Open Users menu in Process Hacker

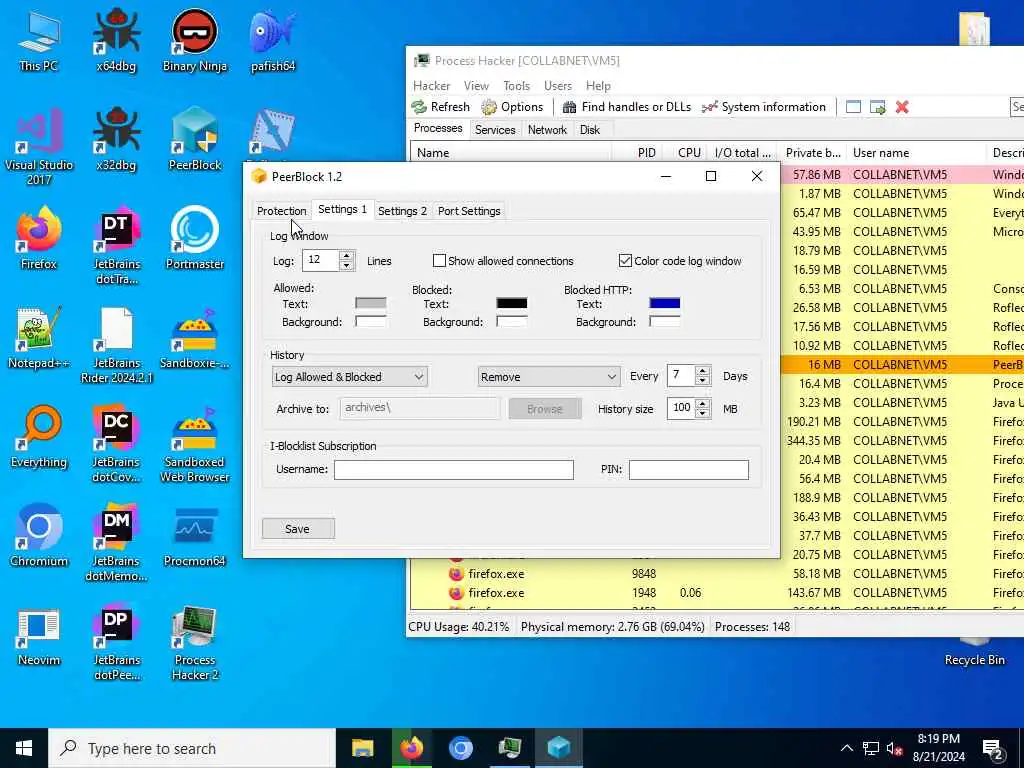click(558, 86)
